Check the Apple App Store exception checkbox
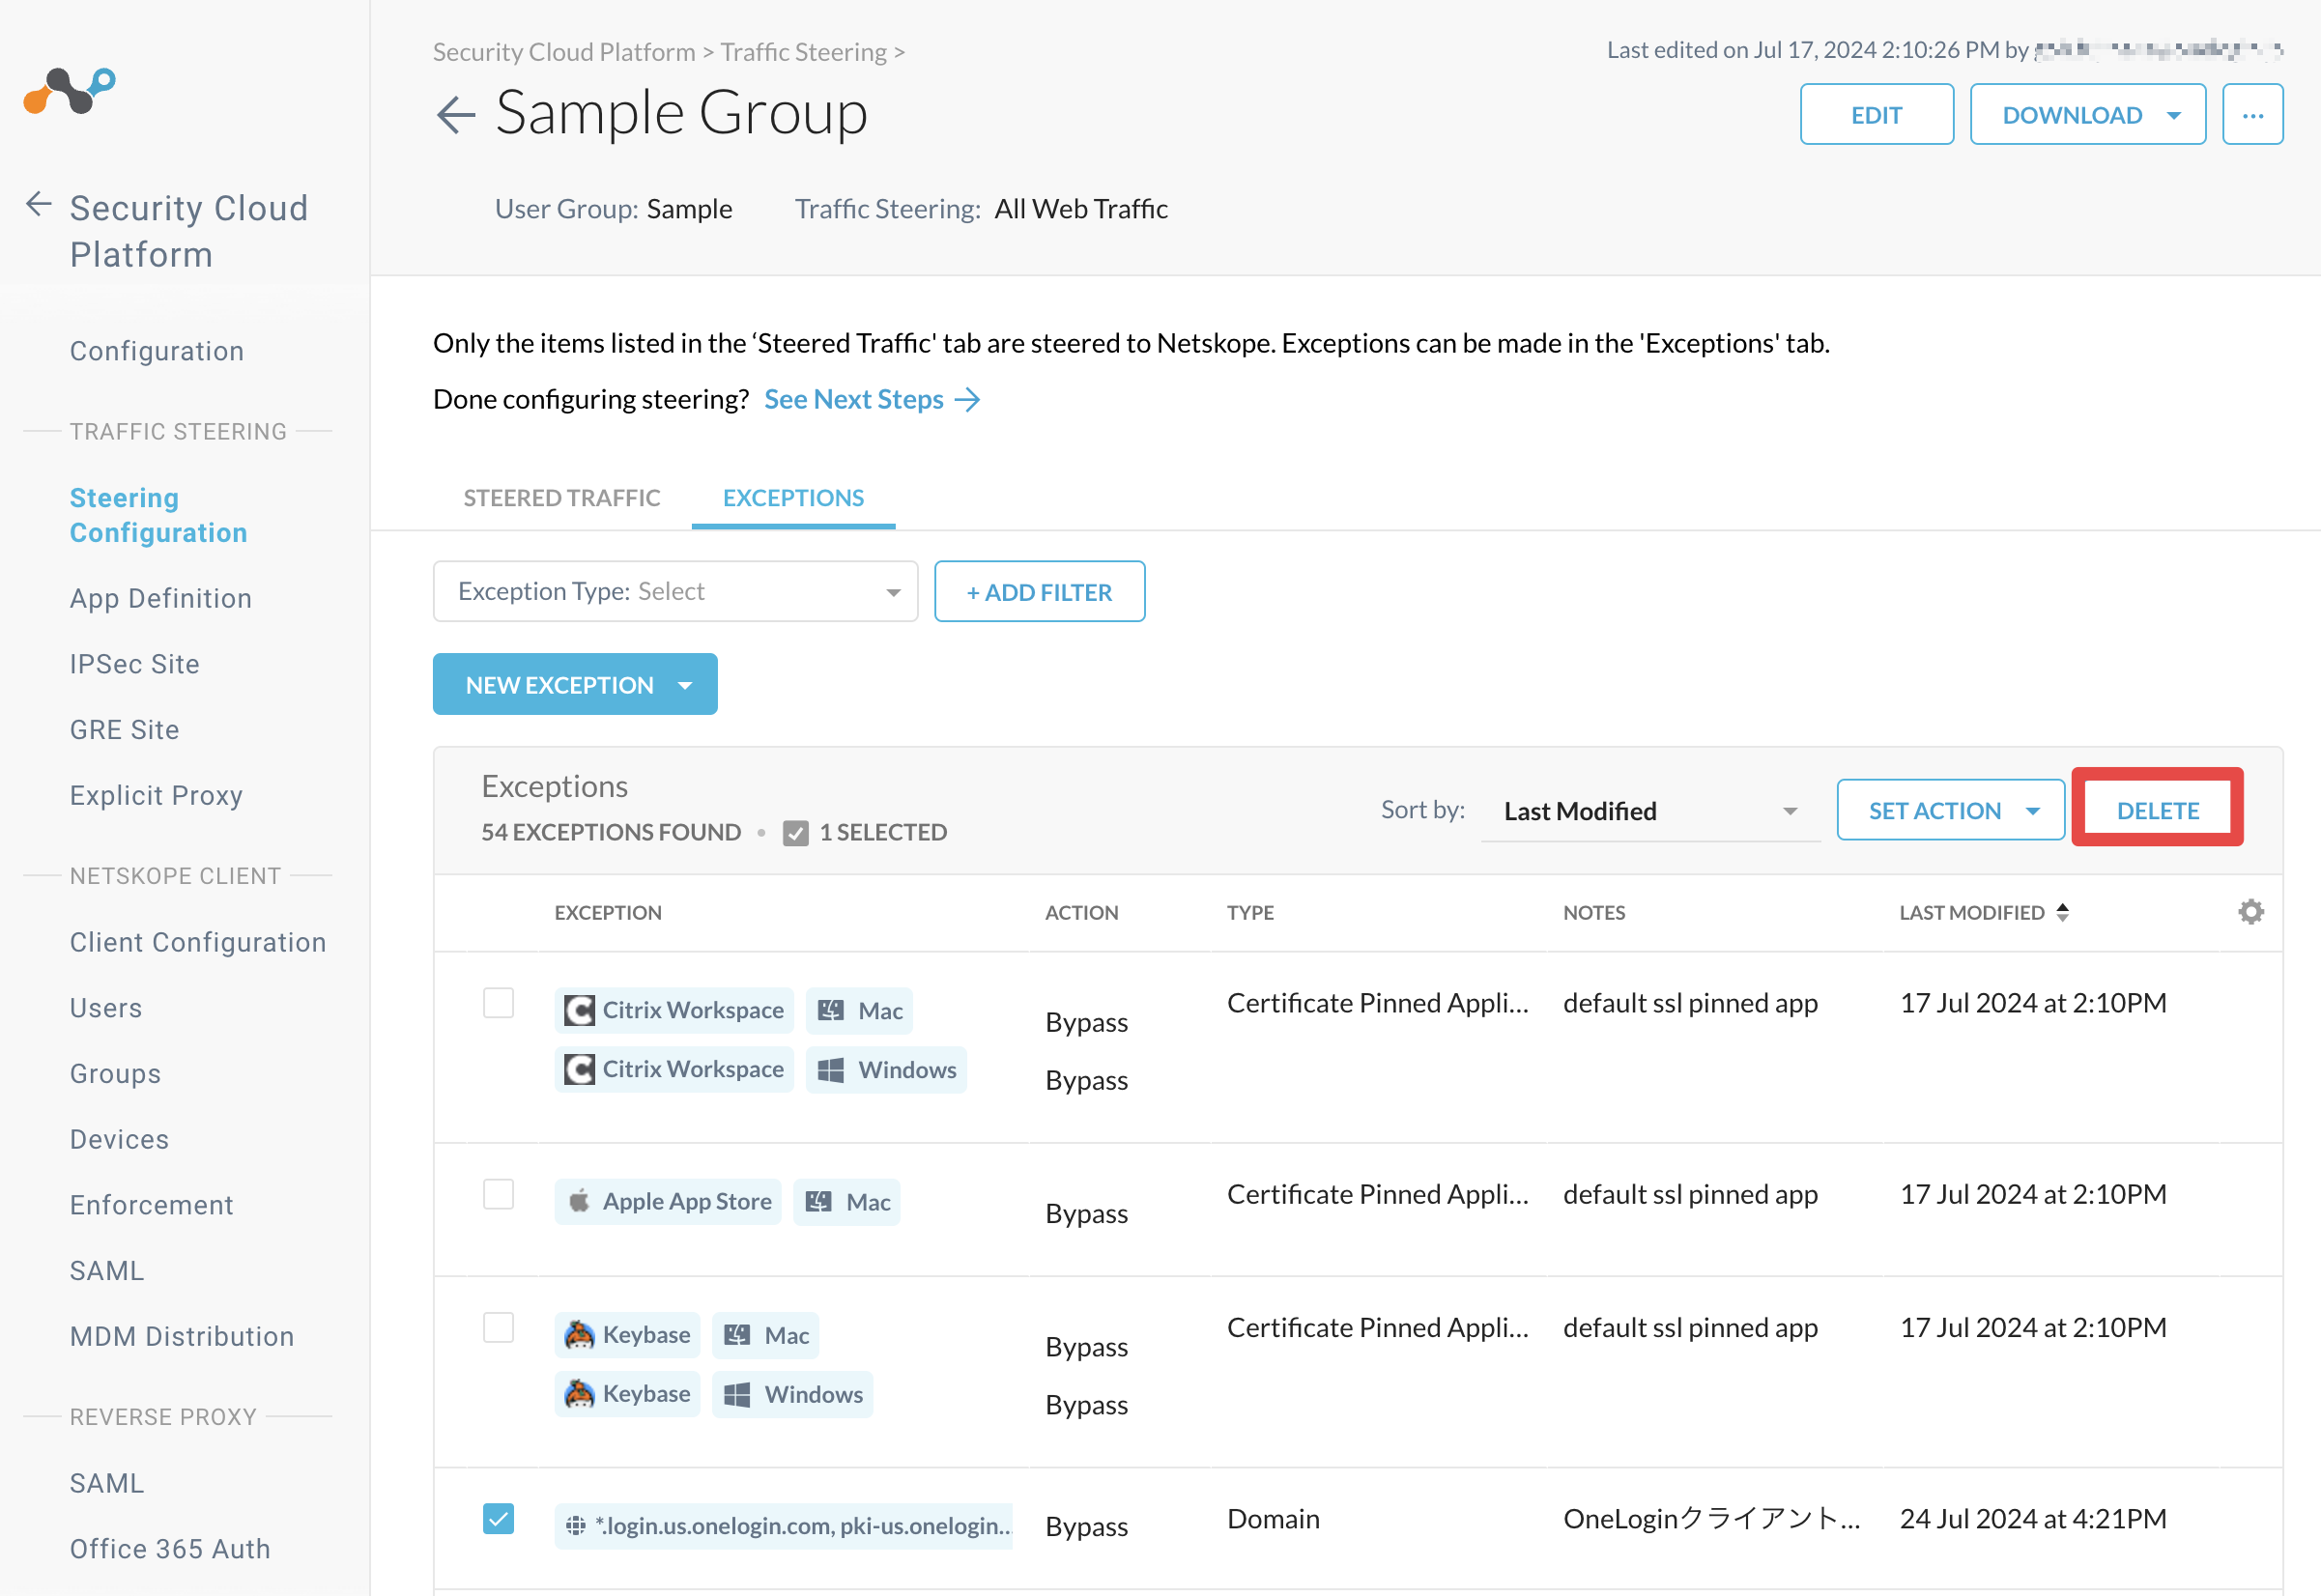Viewport: 2321px width, 1596px height. (498, 1194)
